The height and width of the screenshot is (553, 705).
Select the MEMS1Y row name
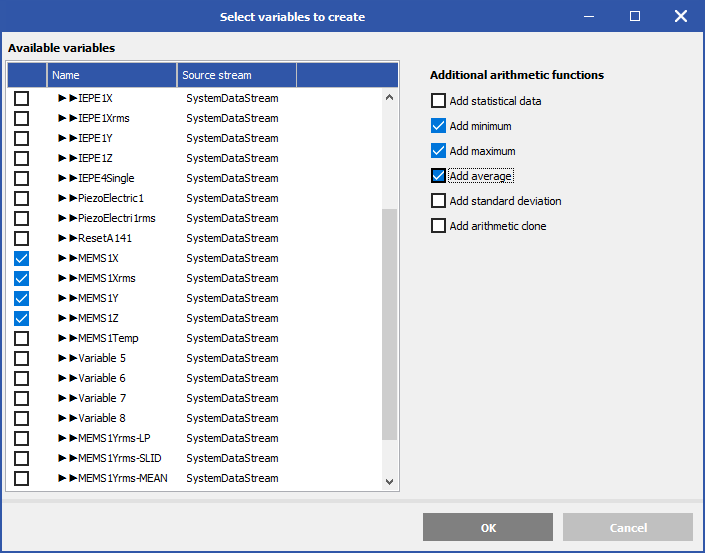[x=98, y=298]
